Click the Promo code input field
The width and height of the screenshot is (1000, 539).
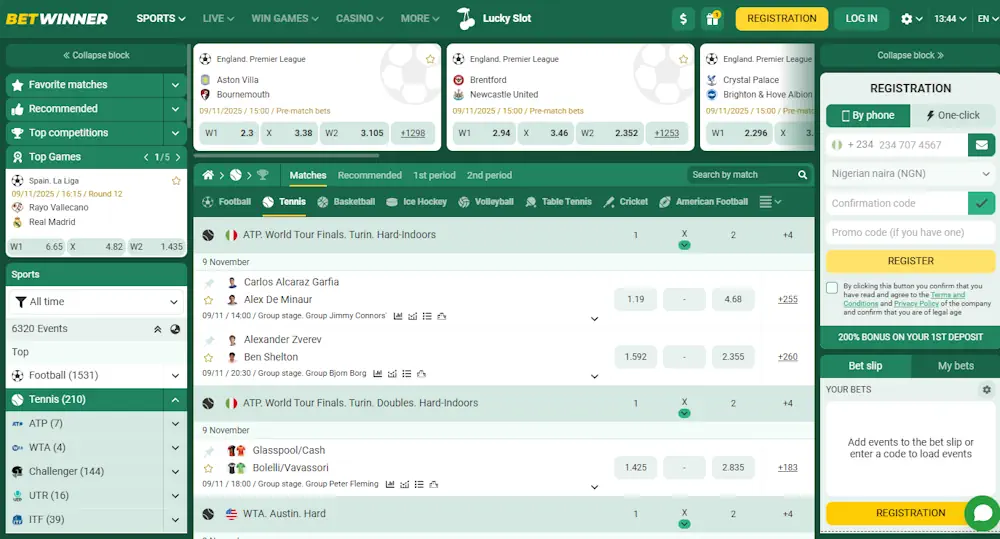(x=910, y=233)
